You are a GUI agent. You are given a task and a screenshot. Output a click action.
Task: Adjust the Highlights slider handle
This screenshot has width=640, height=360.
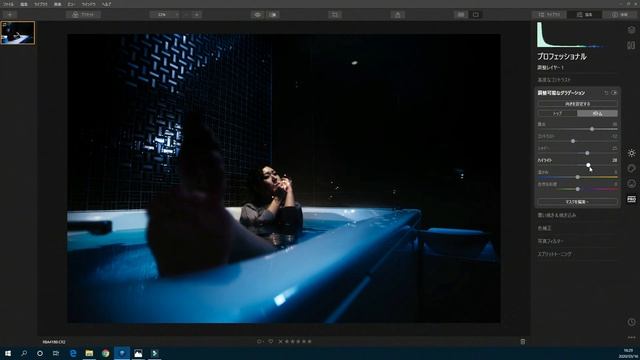(x=588, y=165)
